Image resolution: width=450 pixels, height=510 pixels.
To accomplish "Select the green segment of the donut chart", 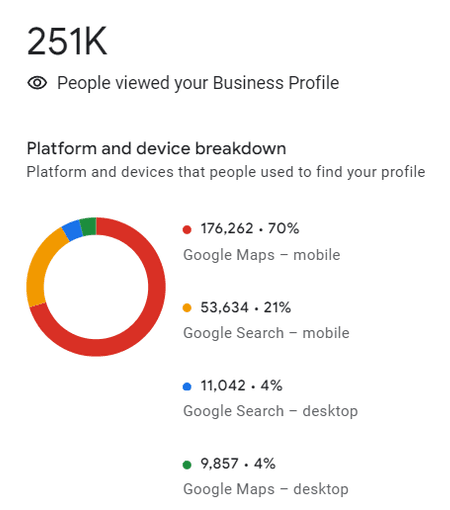I will (89, 226).
